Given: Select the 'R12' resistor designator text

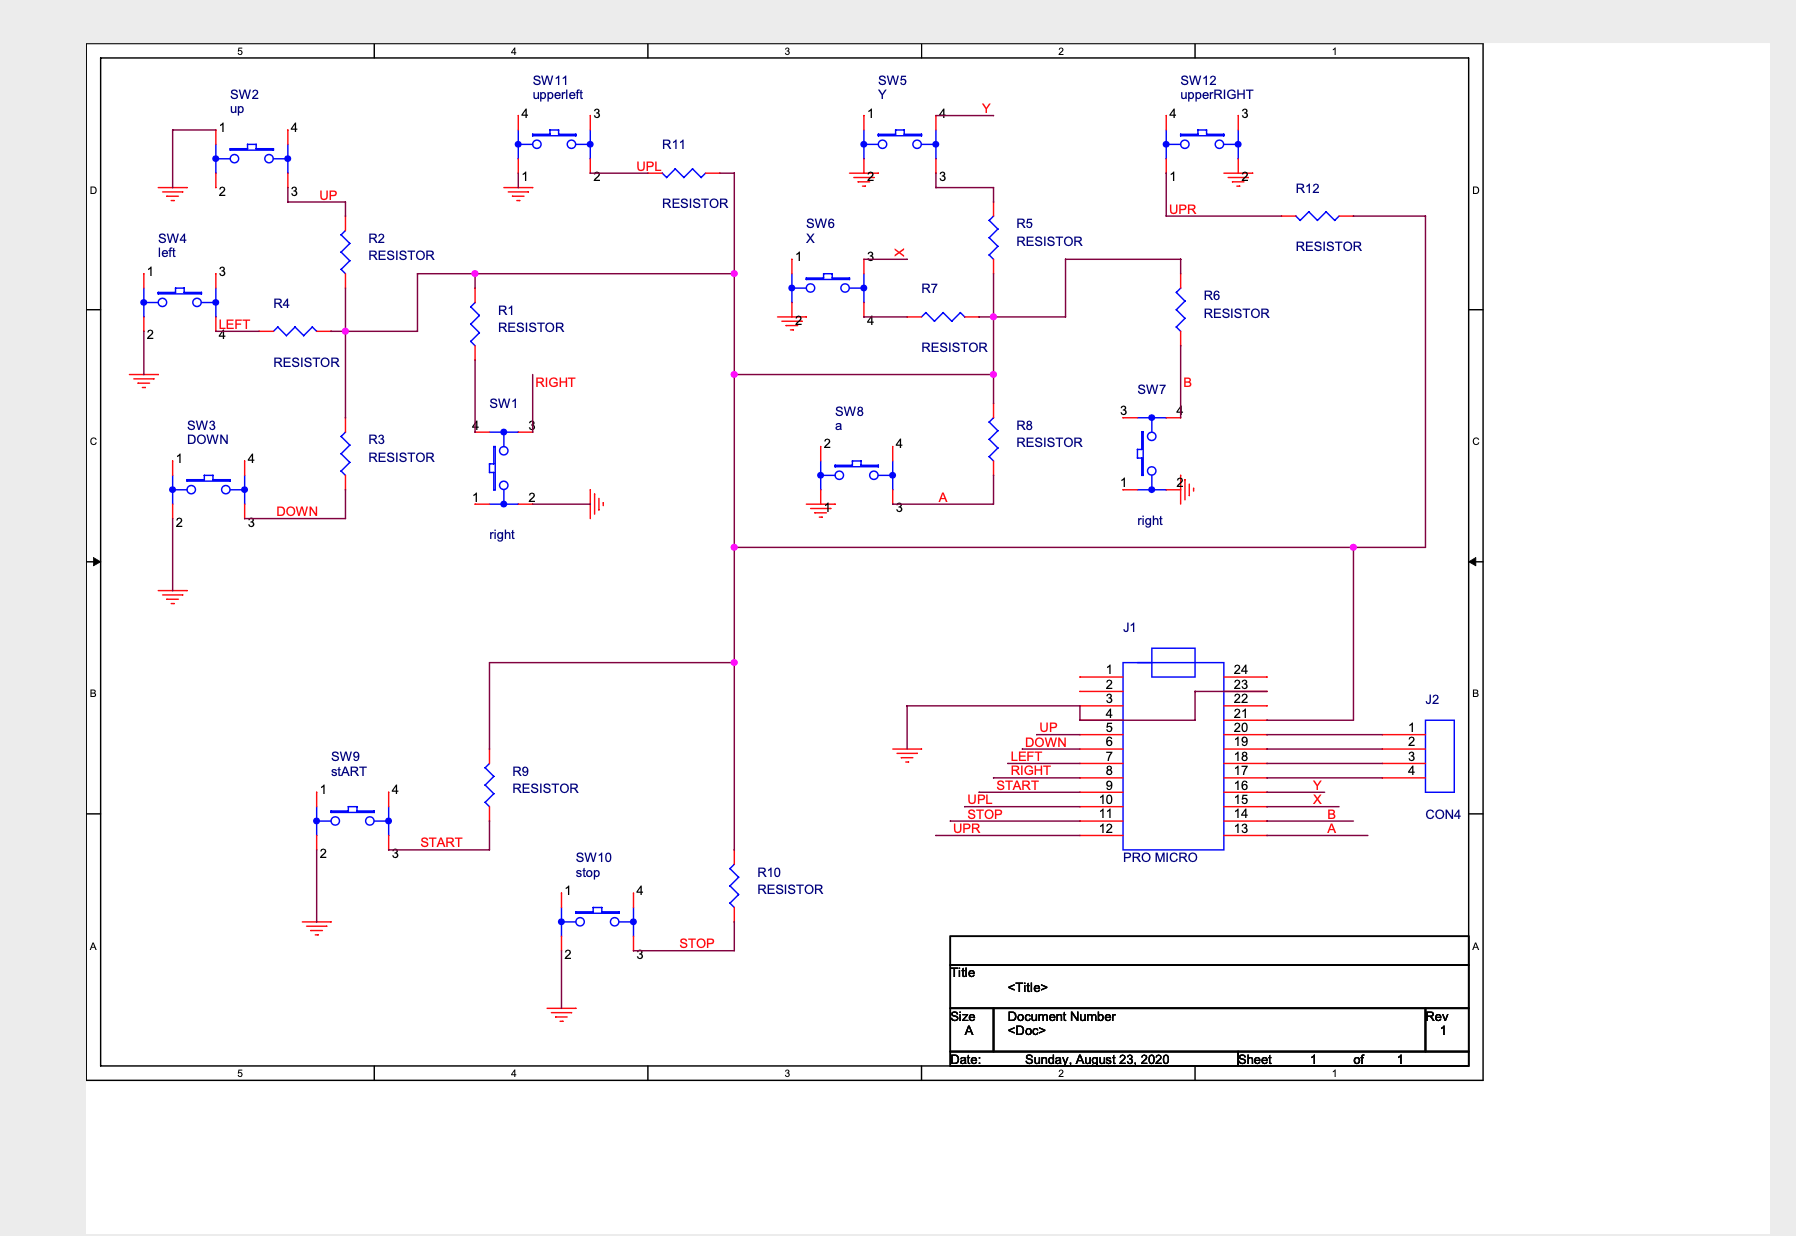Looking at the screenshot, I should pos(1307,189).
